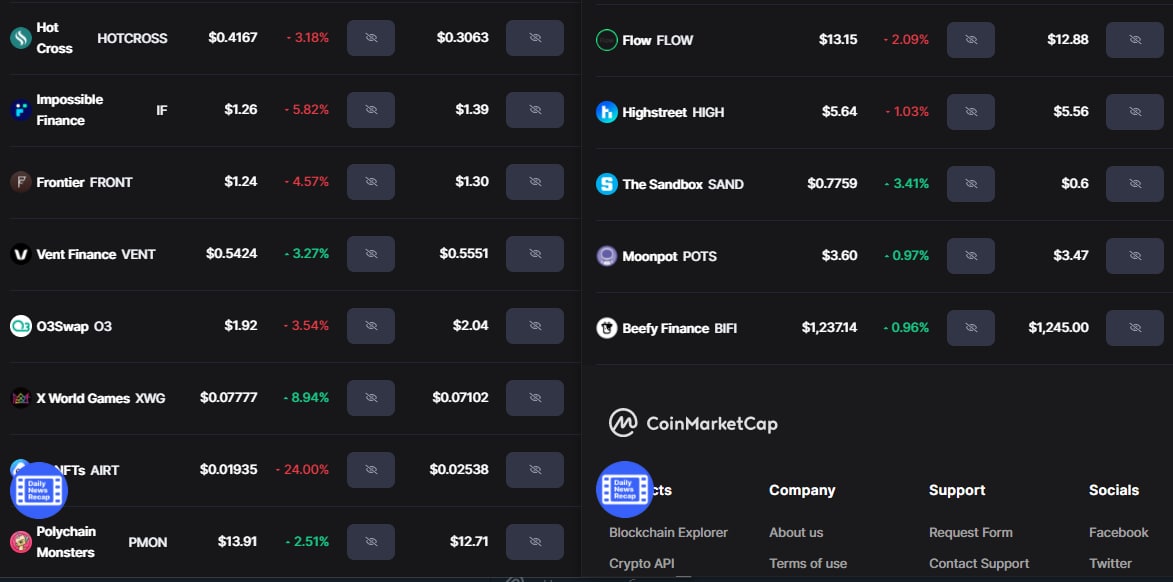Open the Facebook socials link
Image resolution: width=1173 pixels, height=582 pixels.
[x=1118, y=533]
